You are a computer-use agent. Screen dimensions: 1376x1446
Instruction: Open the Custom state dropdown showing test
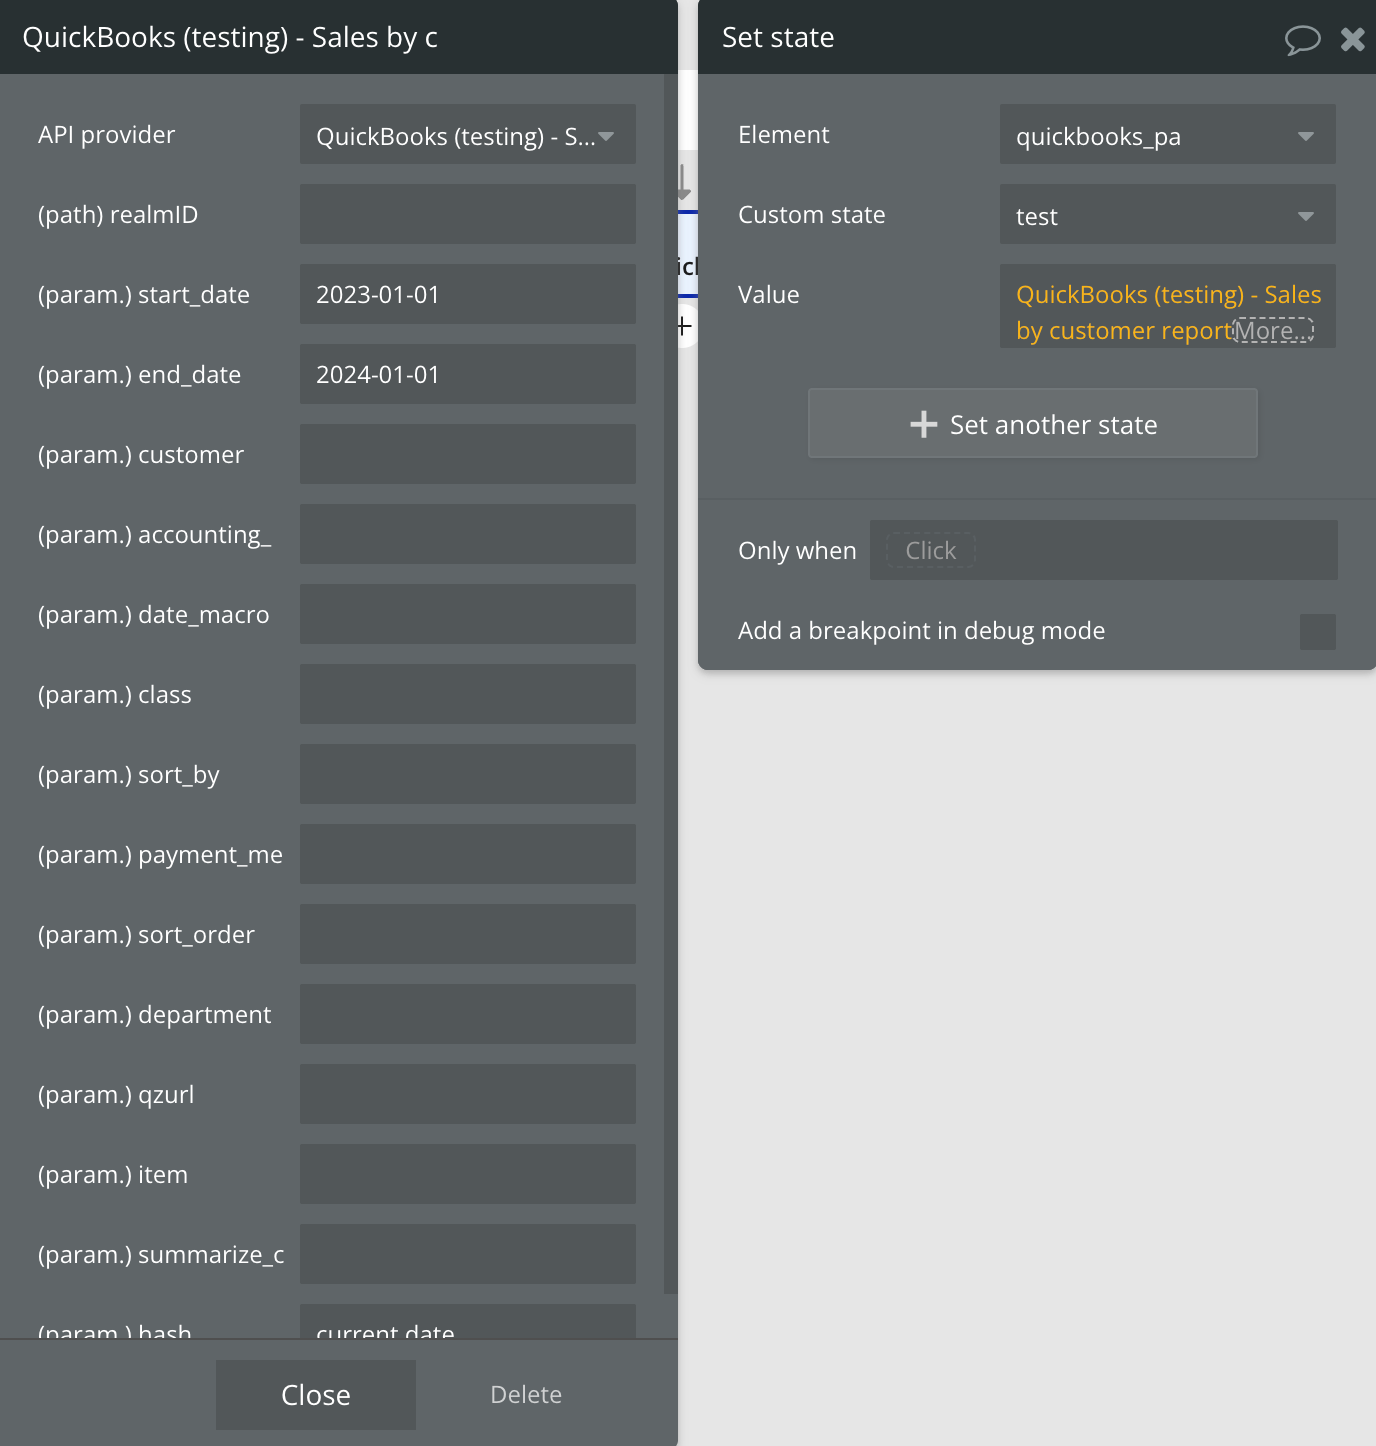[1168, 214]
